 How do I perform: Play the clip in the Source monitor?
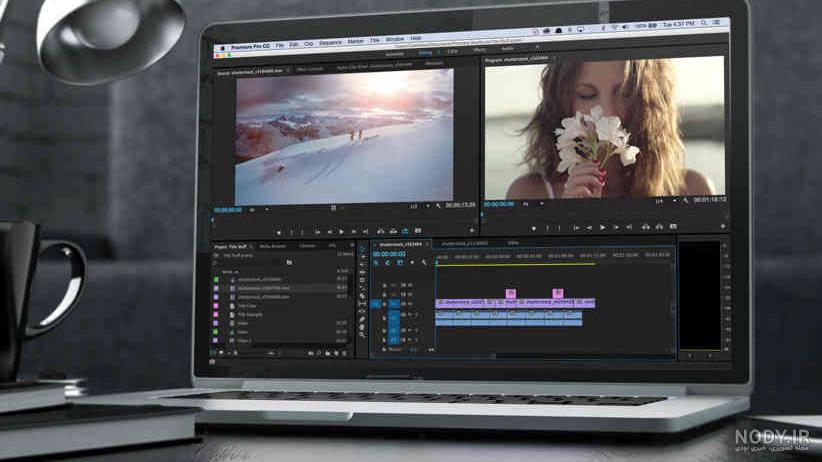[x=341, y=231]
